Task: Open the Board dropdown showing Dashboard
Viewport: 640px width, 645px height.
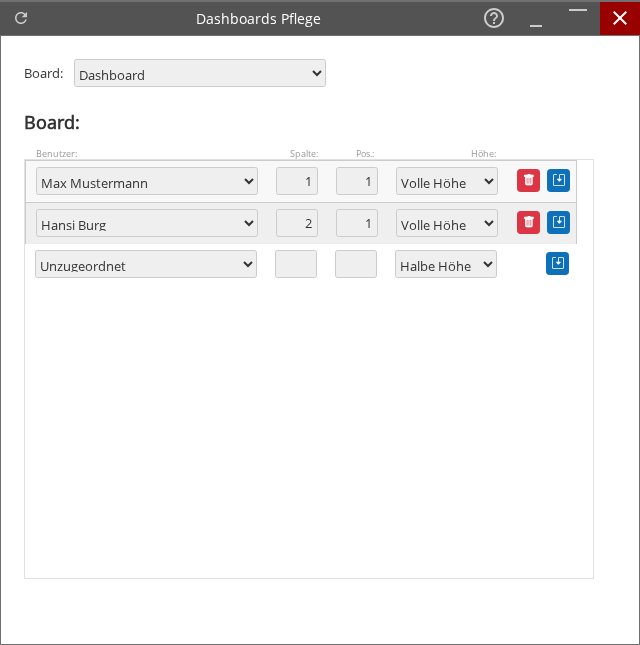Action: [x=200, y=74]
